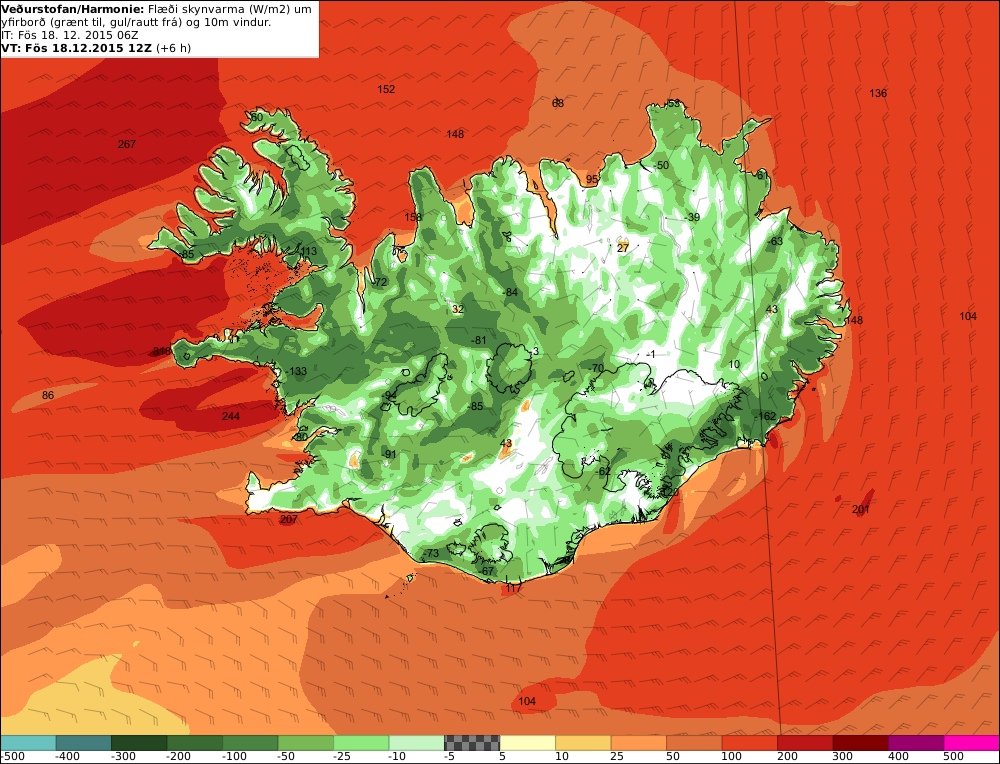Click the value "-81" in central Iceland
1000x764 pixels.
click(x=478, y=341)
